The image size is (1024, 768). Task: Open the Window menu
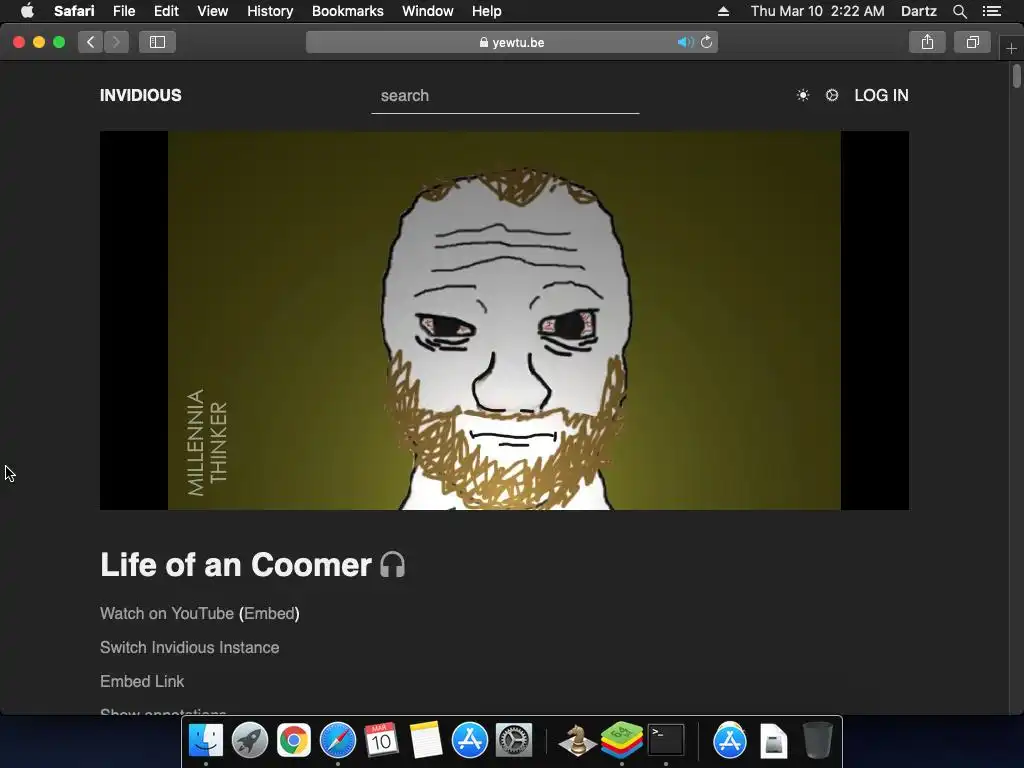[x=428, y=11]
